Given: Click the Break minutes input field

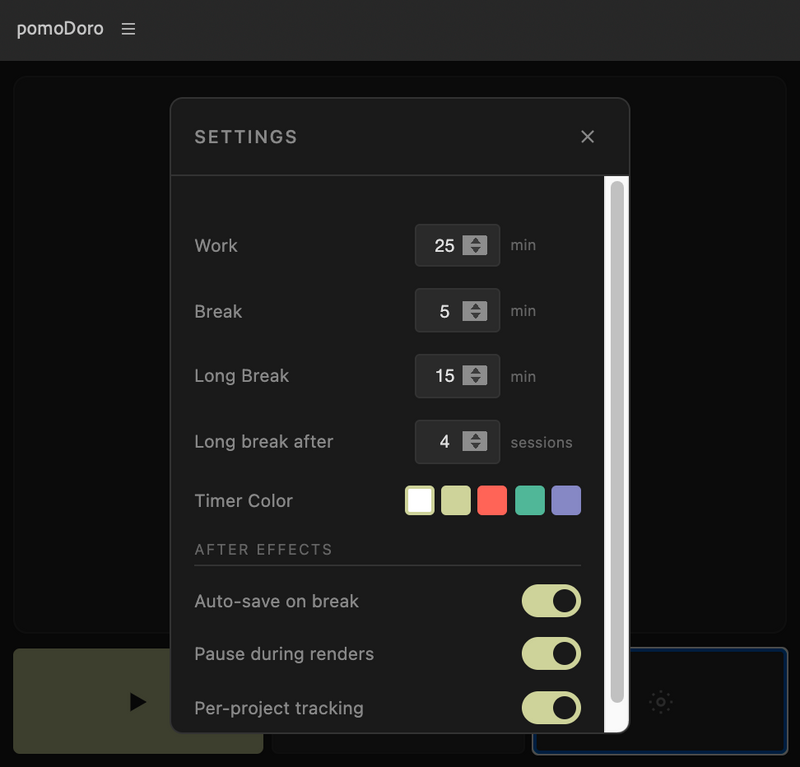Looking at the screenshot, I should (x=457, y=311).
